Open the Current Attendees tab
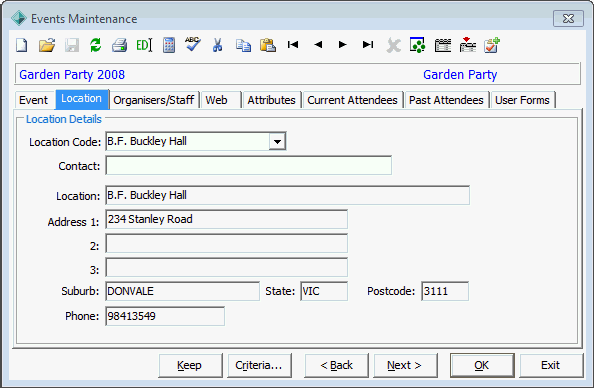The height and width of the screenshot is (388, 594). [x=352, y=100]
